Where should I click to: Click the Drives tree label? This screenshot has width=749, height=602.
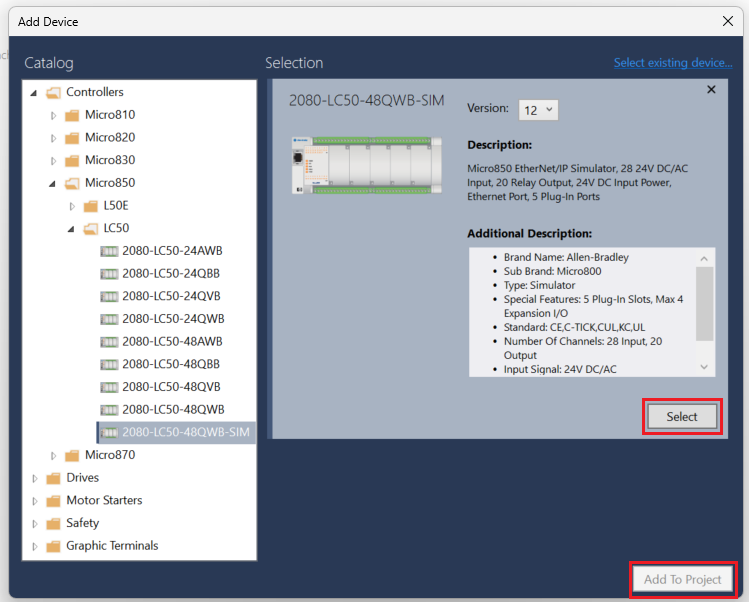pos(83,478)
